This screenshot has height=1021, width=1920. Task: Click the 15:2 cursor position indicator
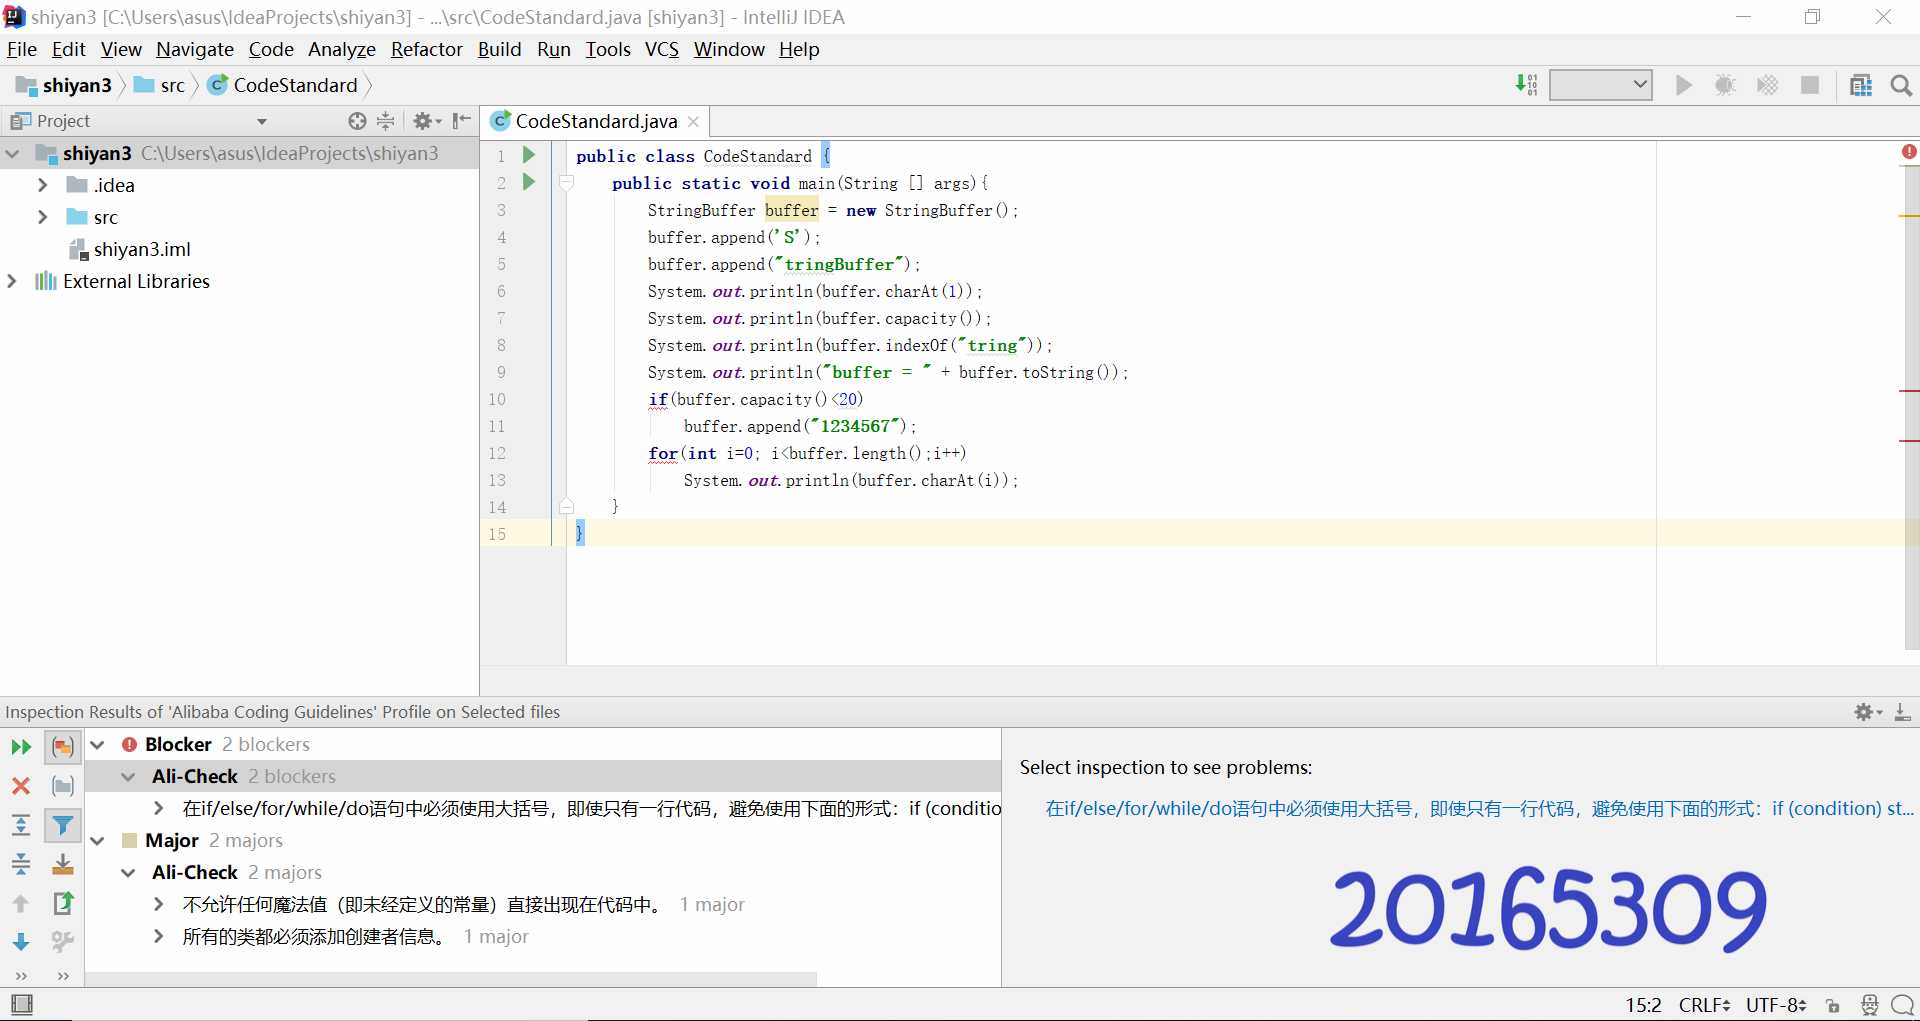[x=1643, y=1005]
